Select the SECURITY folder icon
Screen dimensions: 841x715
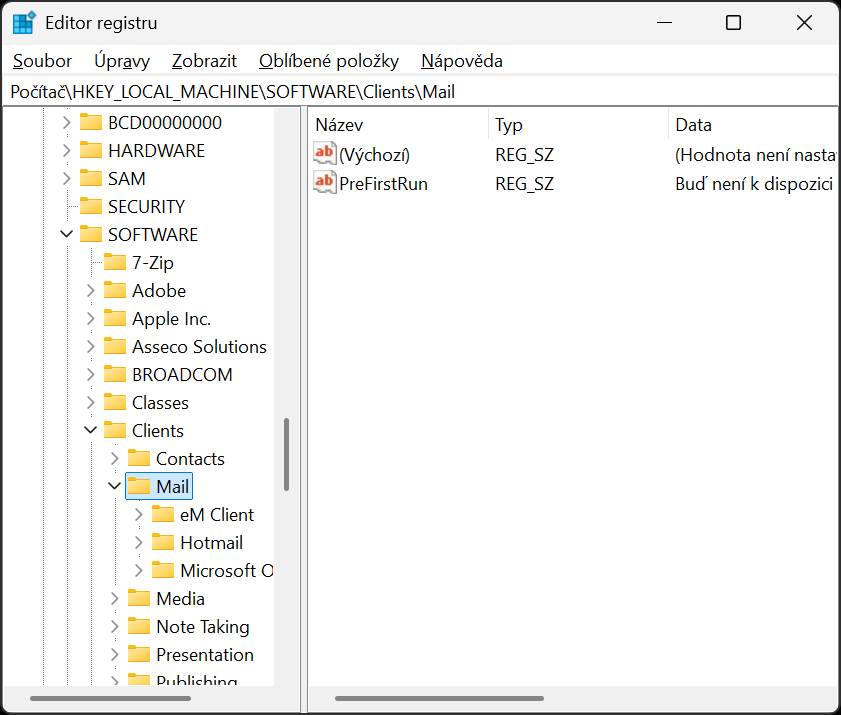pos(91,207)
